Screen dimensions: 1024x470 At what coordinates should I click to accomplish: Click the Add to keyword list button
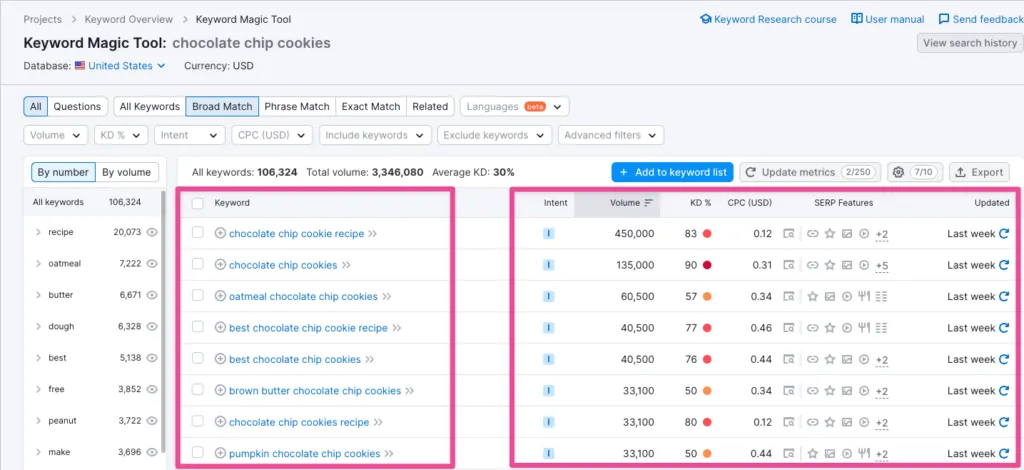tap(673, 172)
